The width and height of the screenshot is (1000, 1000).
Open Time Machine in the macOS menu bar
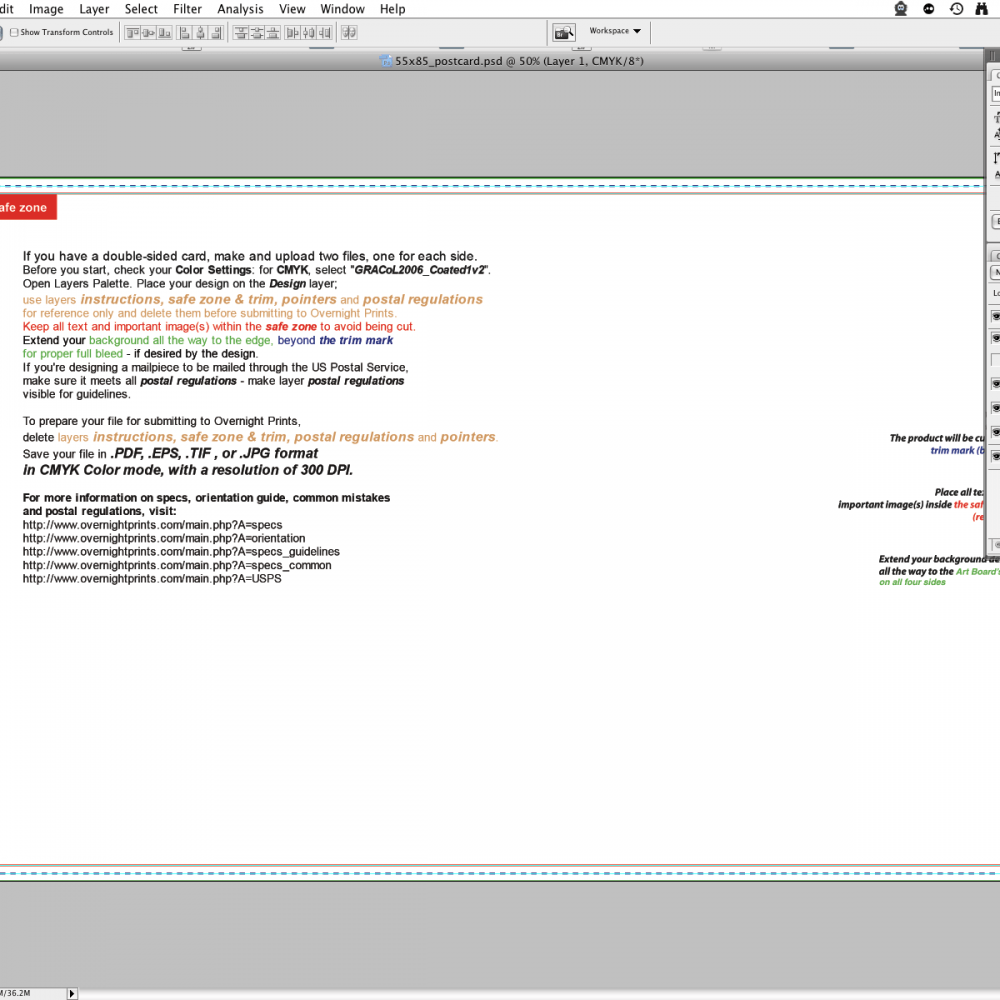[957, 9]
